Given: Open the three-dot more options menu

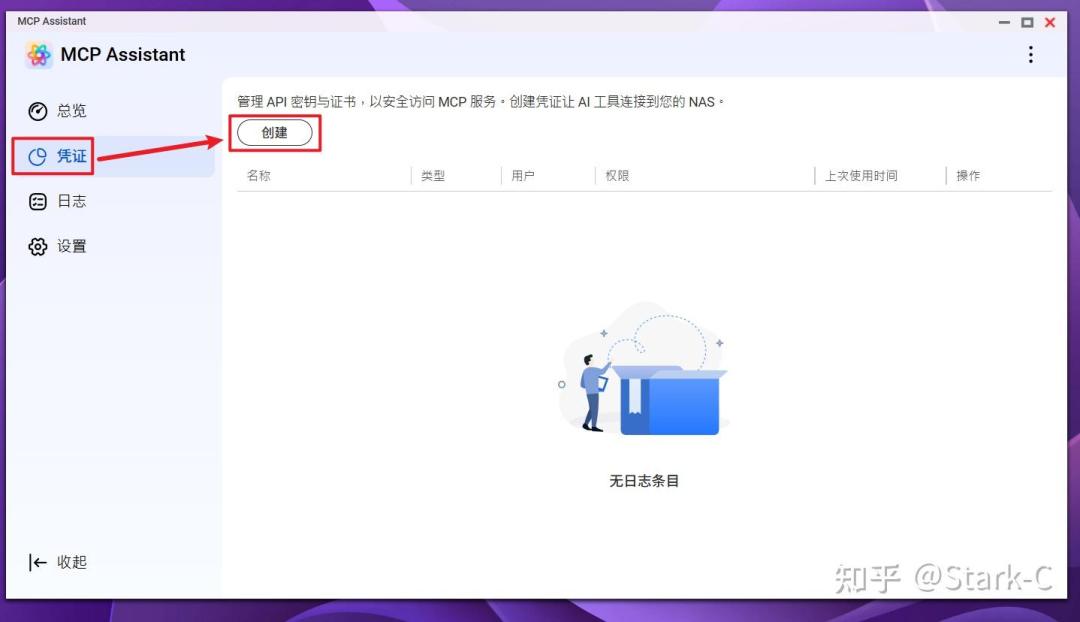Looking at the screenshot, I should [x=1030, y=54].
